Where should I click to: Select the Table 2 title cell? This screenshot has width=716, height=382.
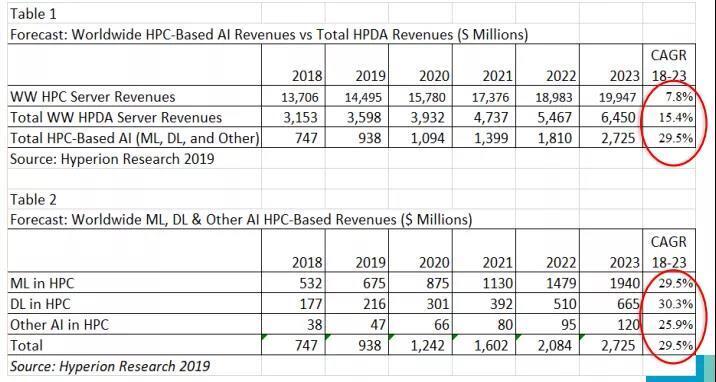(x=34, y=199)
